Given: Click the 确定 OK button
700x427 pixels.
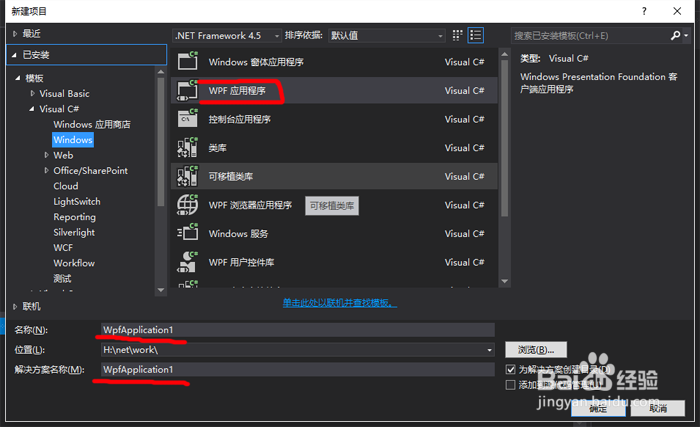Looking at the screenshot, I should [x=598, y=408].
